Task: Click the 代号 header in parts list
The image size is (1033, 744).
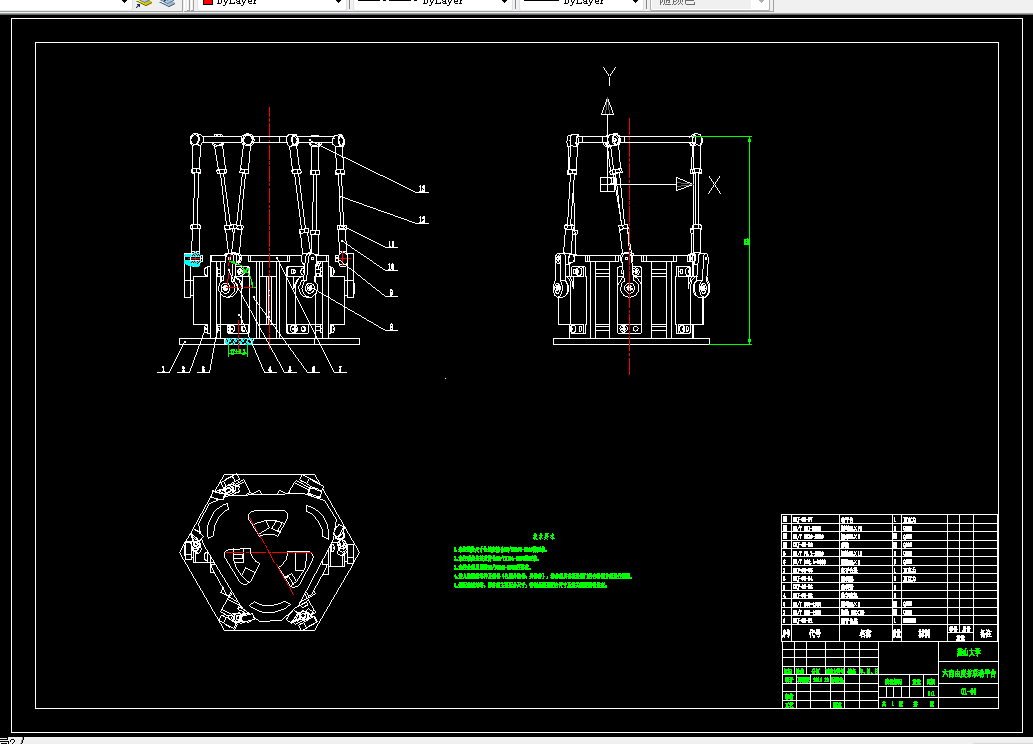Action: click(815, 633)
